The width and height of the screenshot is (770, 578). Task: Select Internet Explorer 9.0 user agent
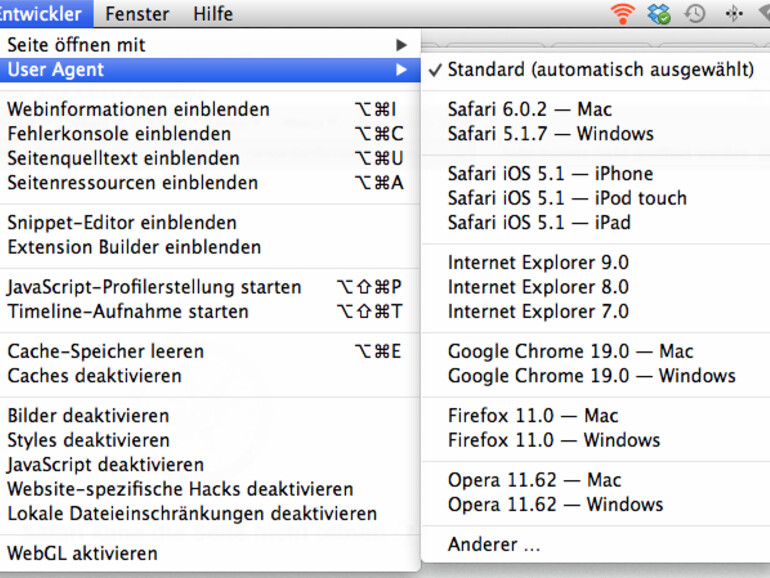[538, 263]
